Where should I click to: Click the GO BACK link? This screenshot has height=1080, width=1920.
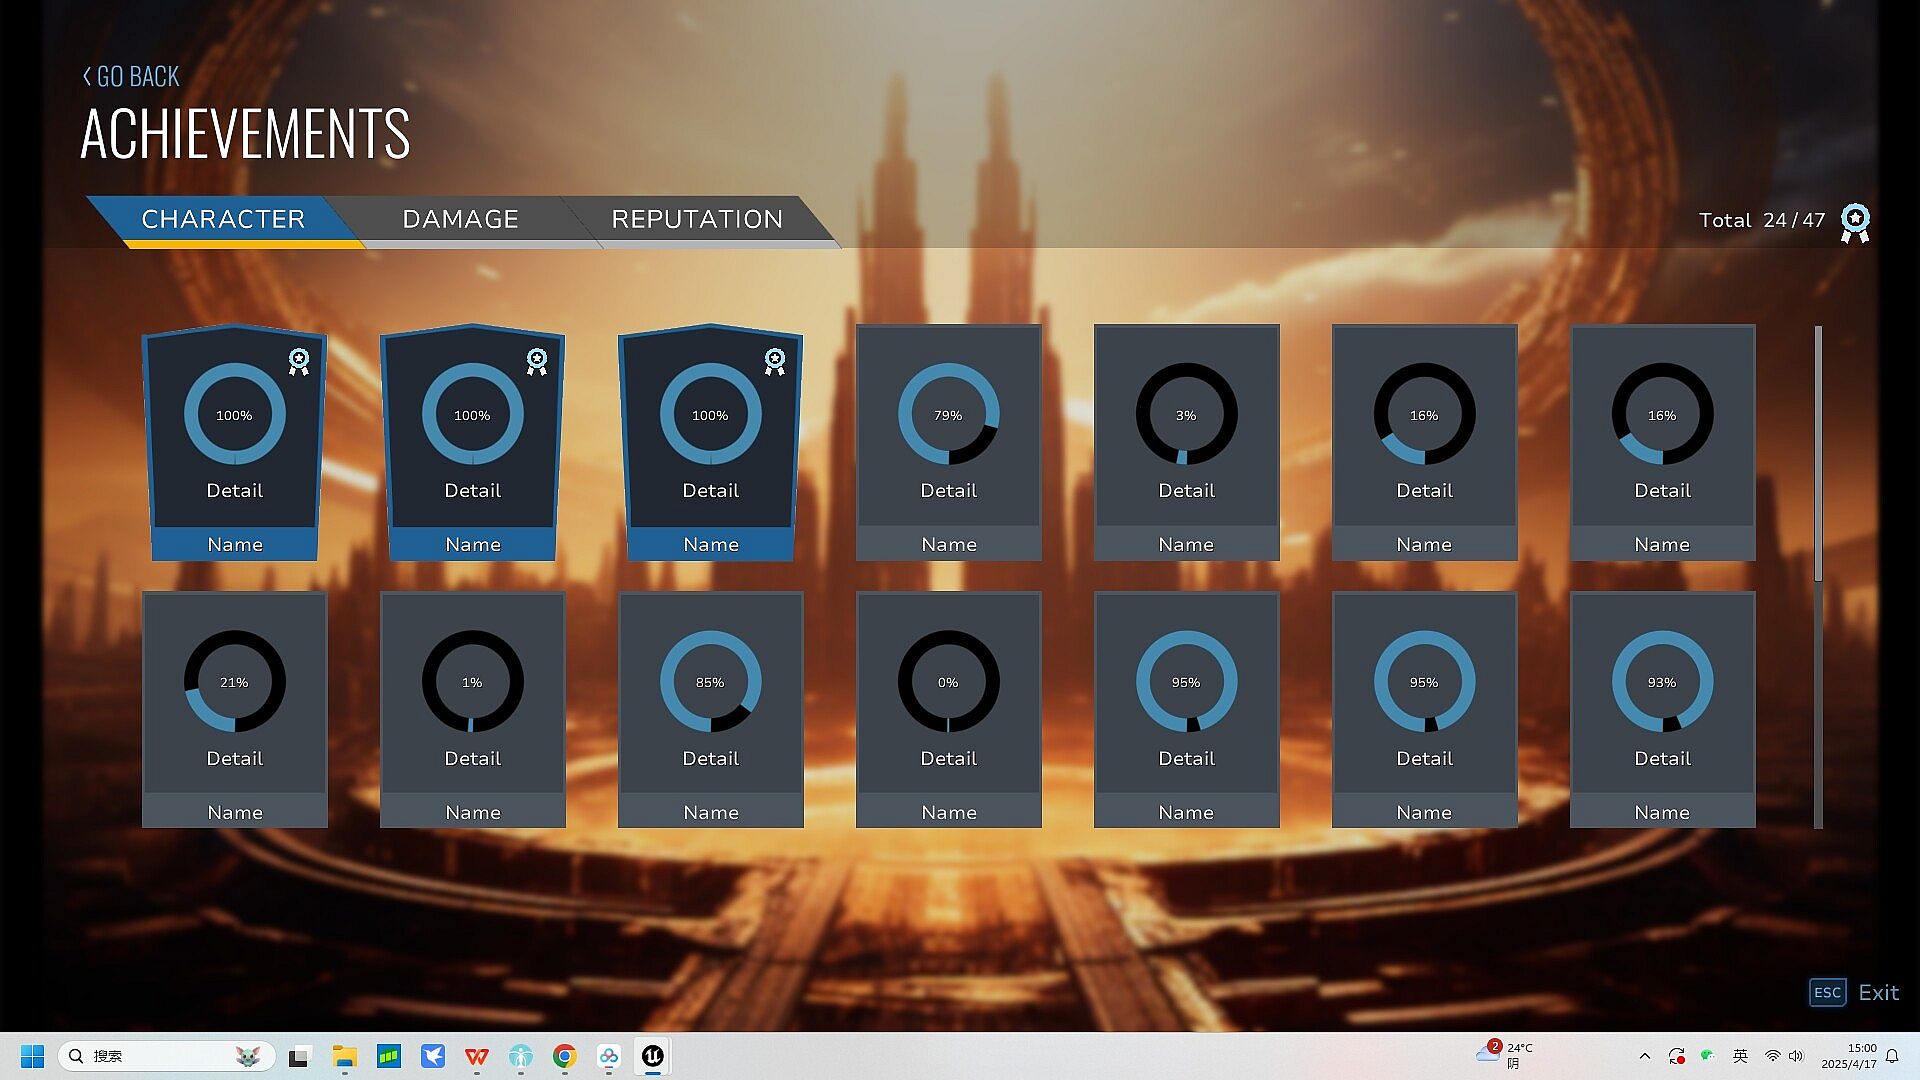(131, 77)
